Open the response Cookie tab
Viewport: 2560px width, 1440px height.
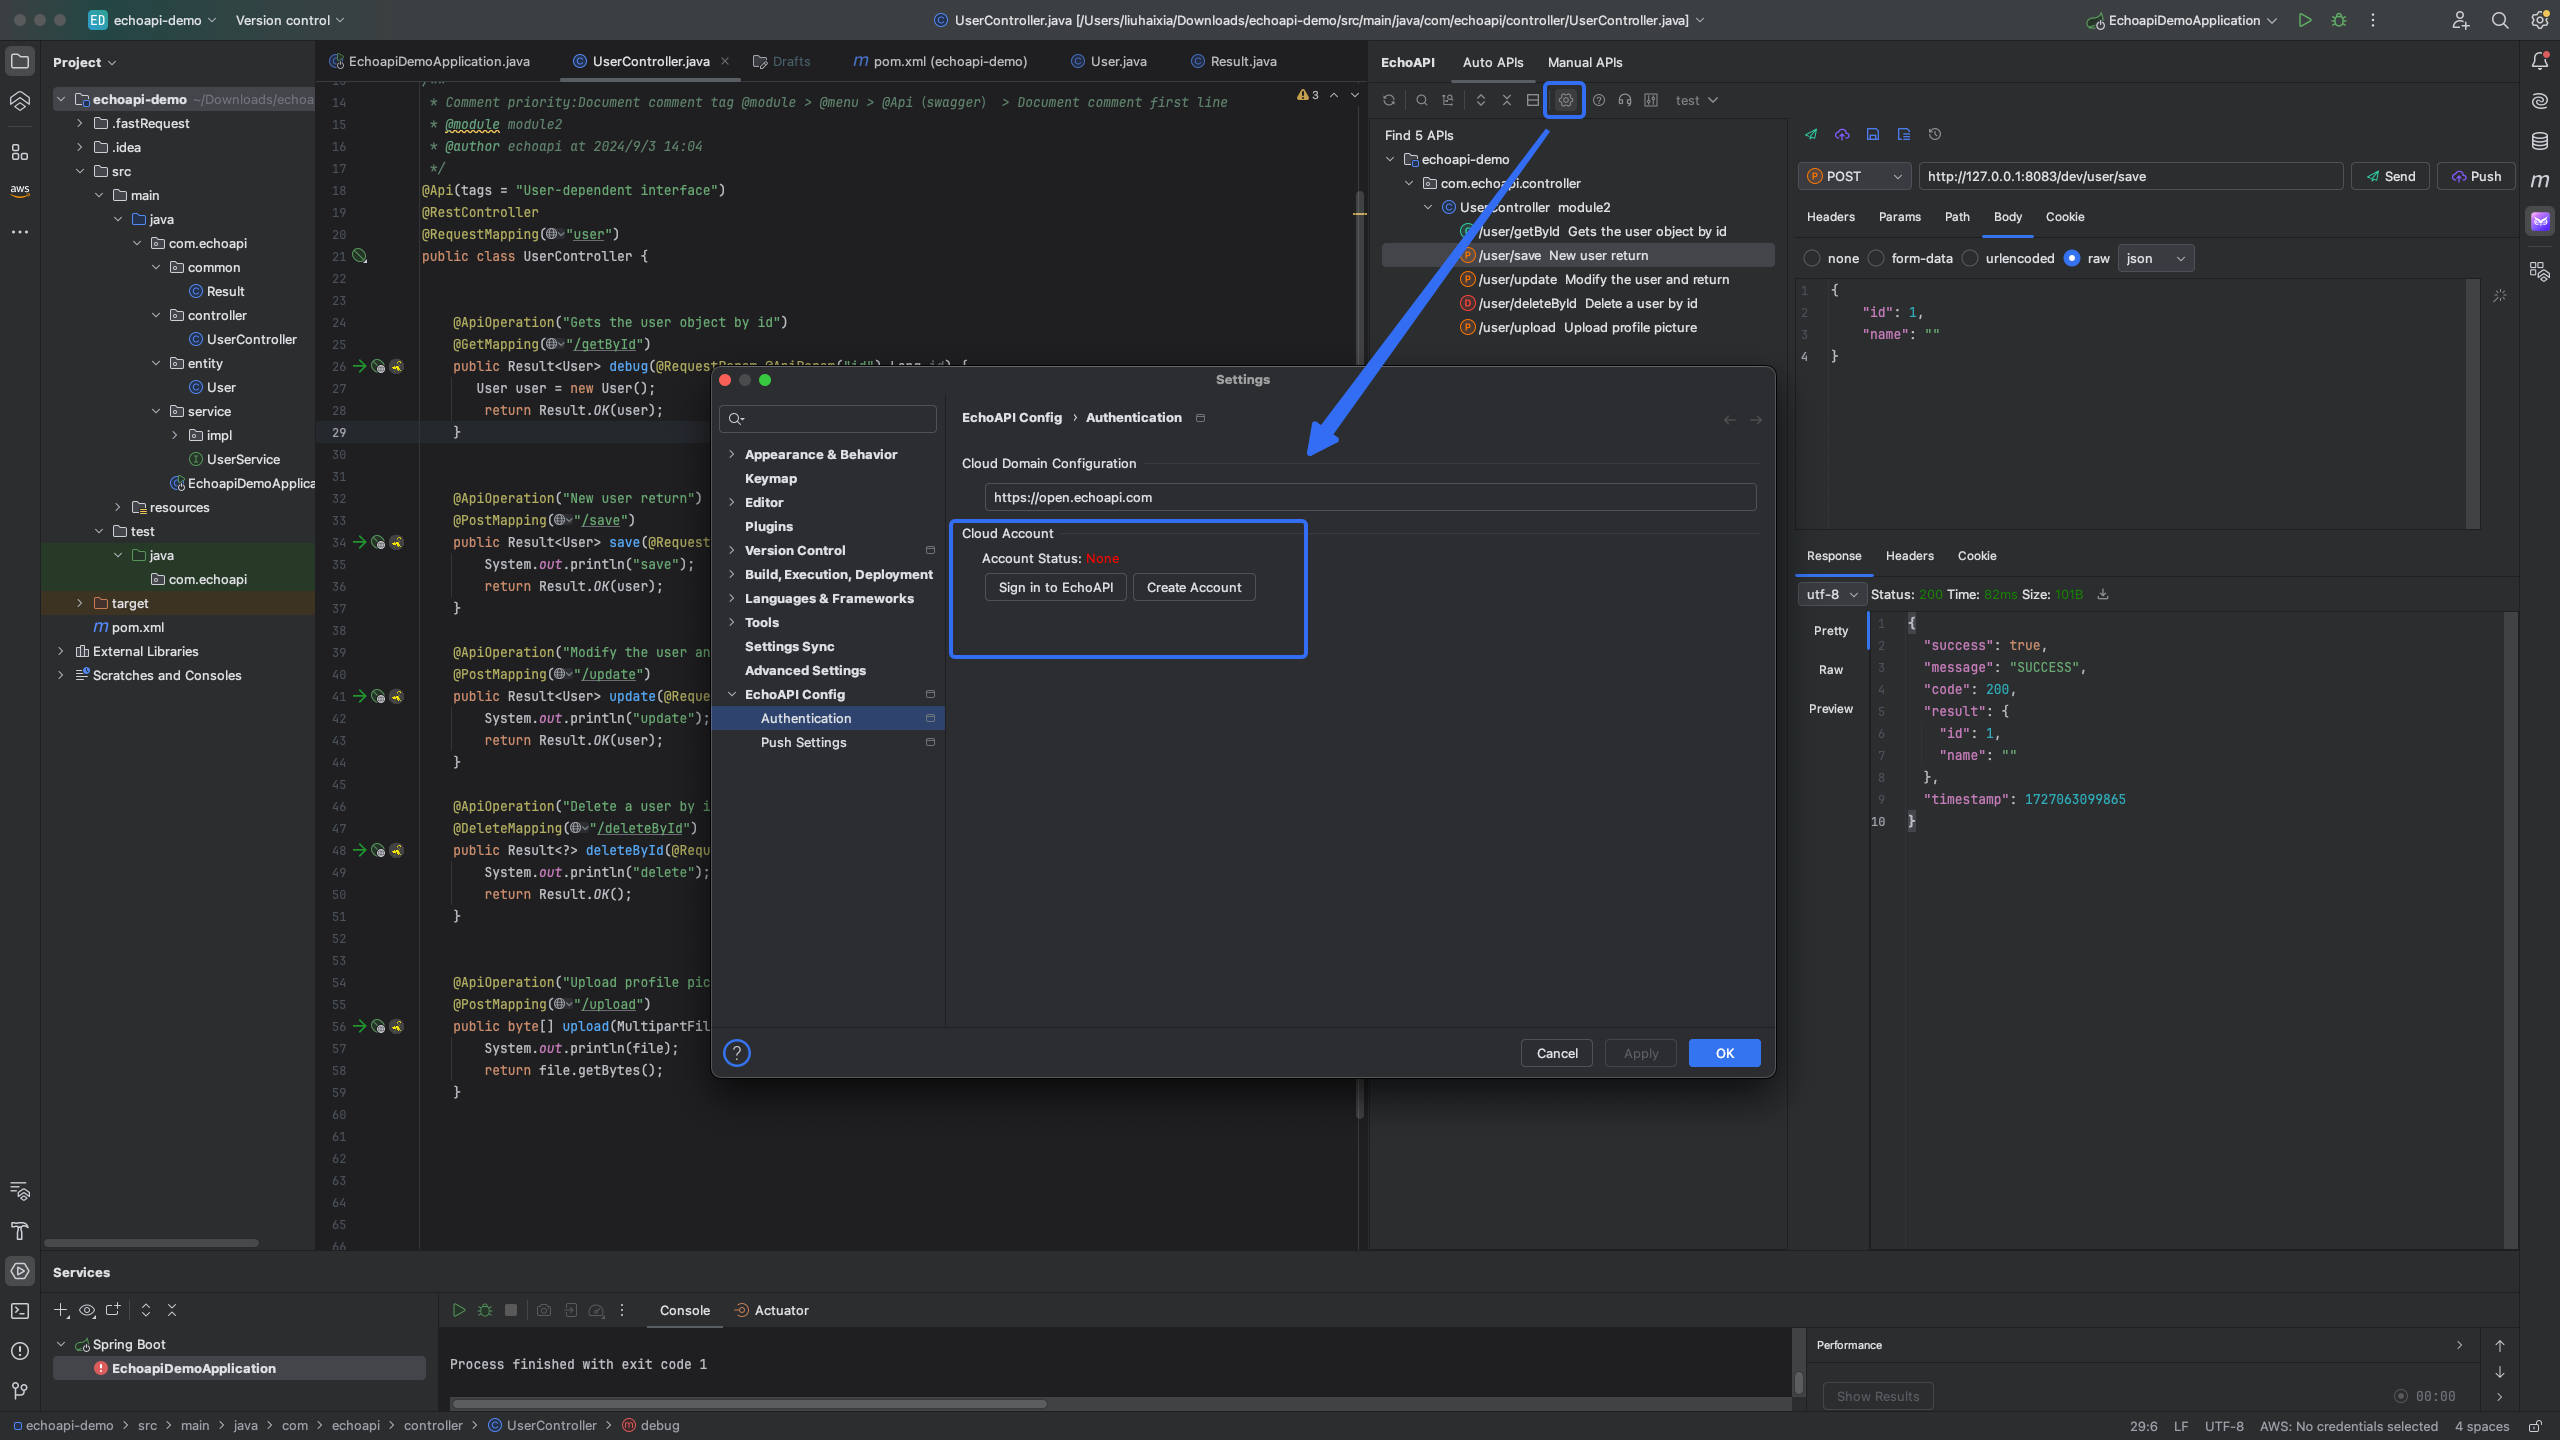click(1976, 556)
